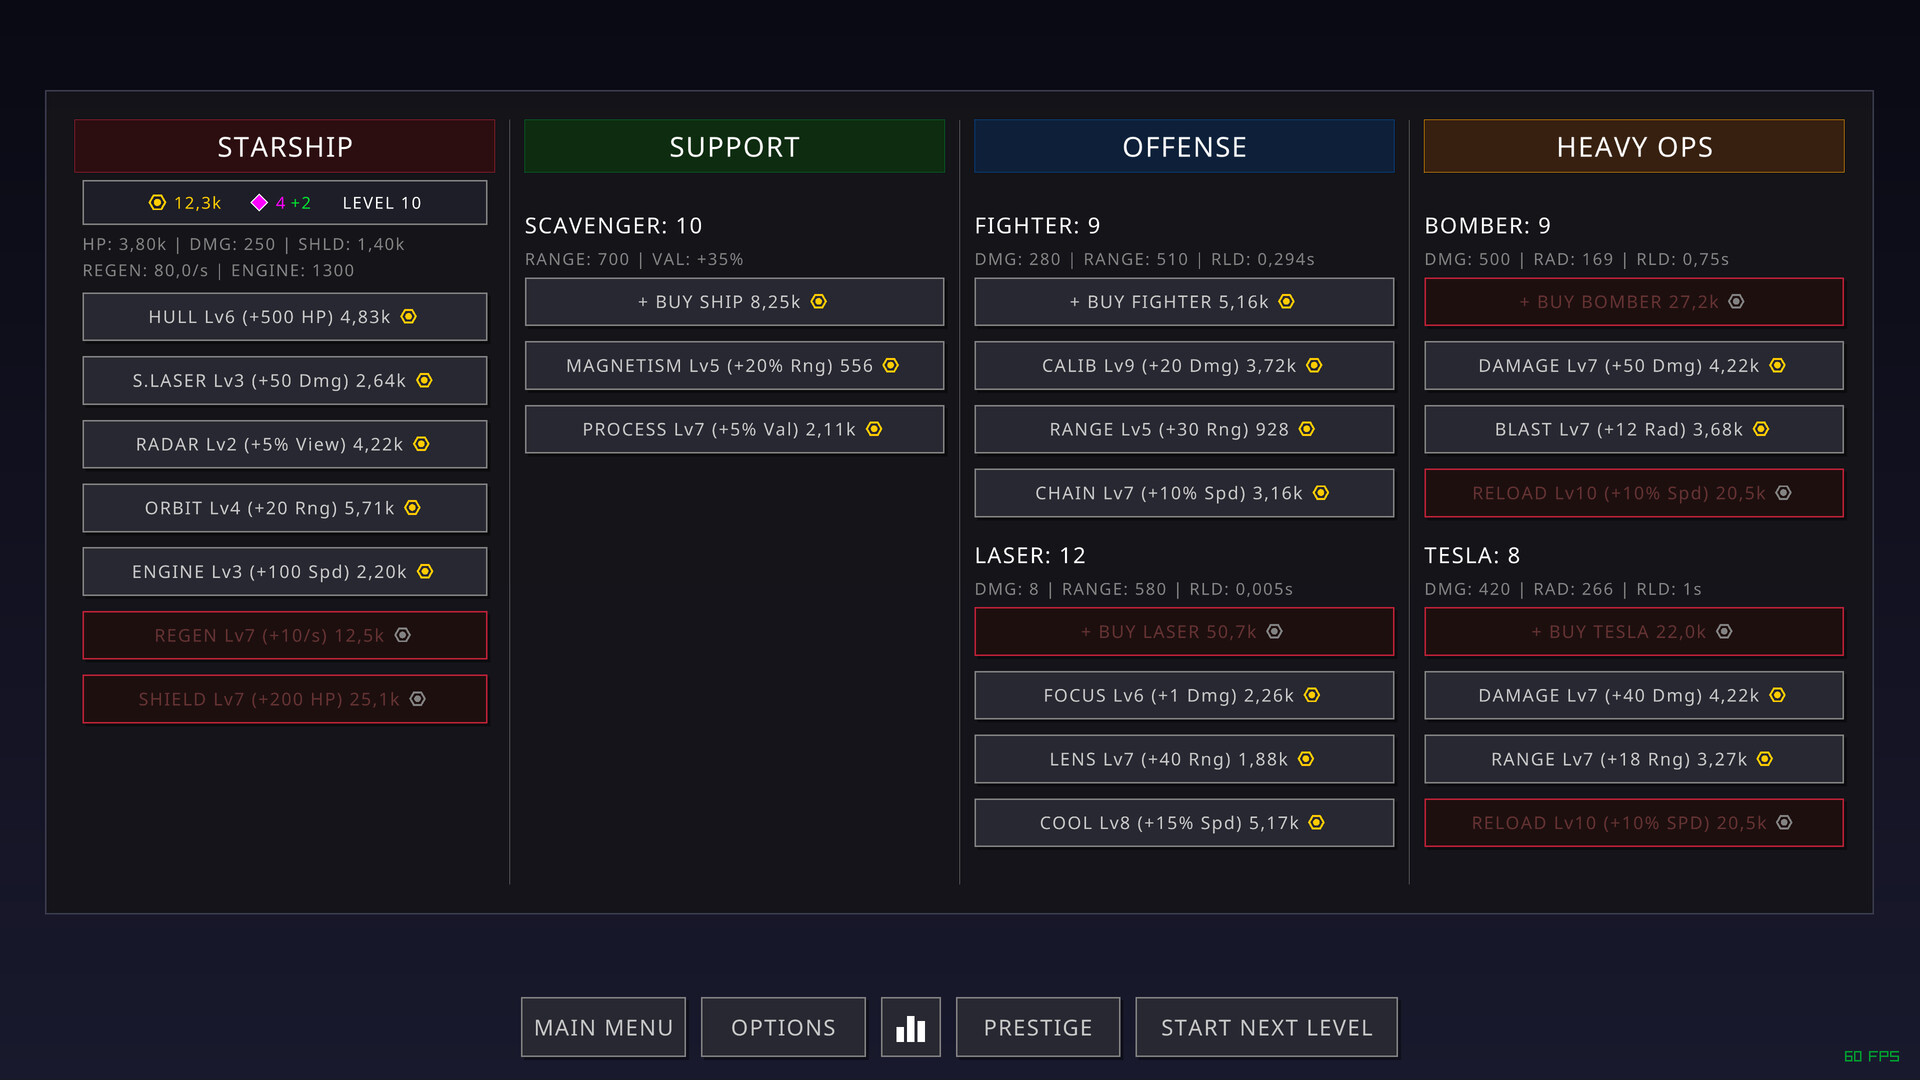Screen dimensions: 1920x1080
Task: Click the nut icon on BUY SHIP button
Action: coord(818,301)
